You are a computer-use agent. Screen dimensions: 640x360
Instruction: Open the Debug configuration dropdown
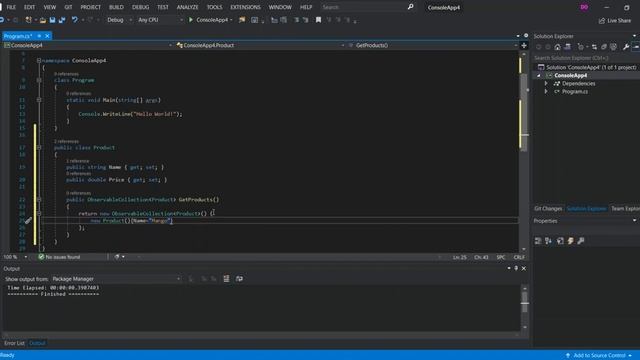click(x=119, y=20)
